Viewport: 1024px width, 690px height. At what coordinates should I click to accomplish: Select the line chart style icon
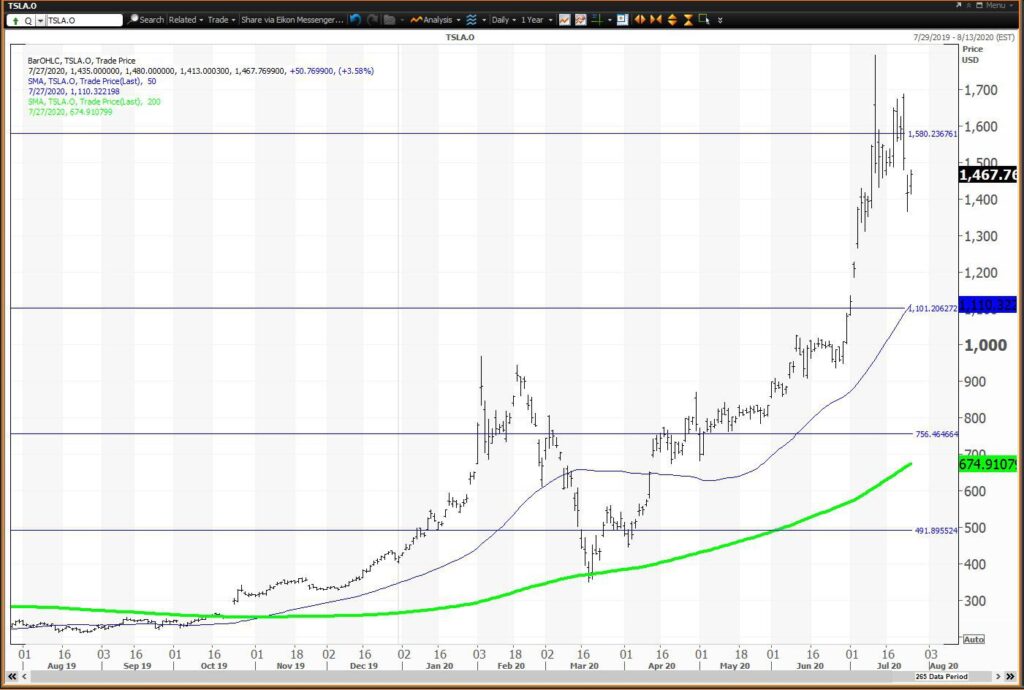564,20
